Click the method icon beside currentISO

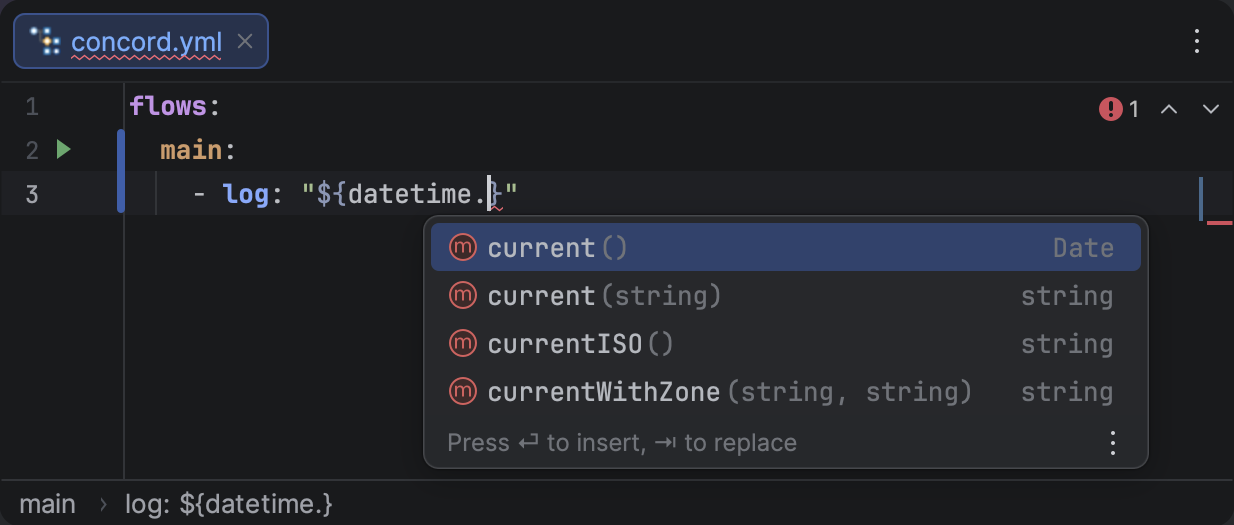pyautogui.click(x=462, y=344)
